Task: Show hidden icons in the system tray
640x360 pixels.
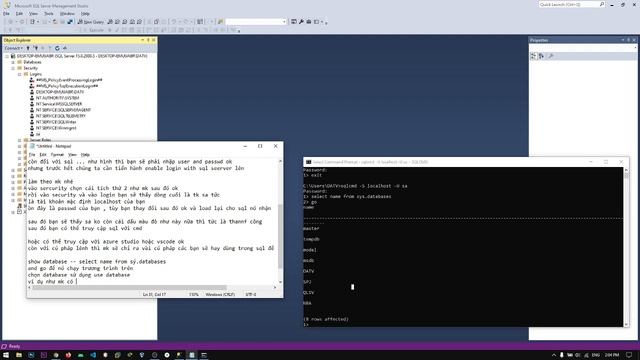Action: 554,355
